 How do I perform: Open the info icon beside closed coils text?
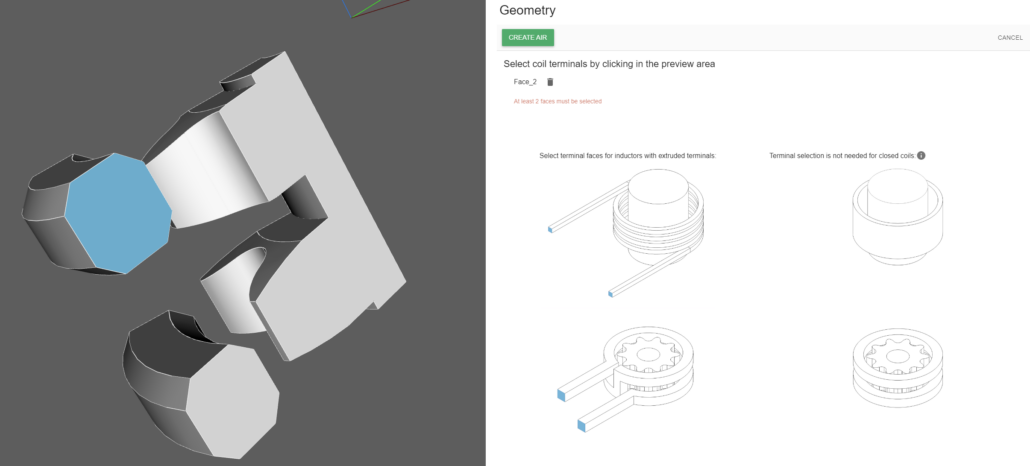[x=921, y=156]
